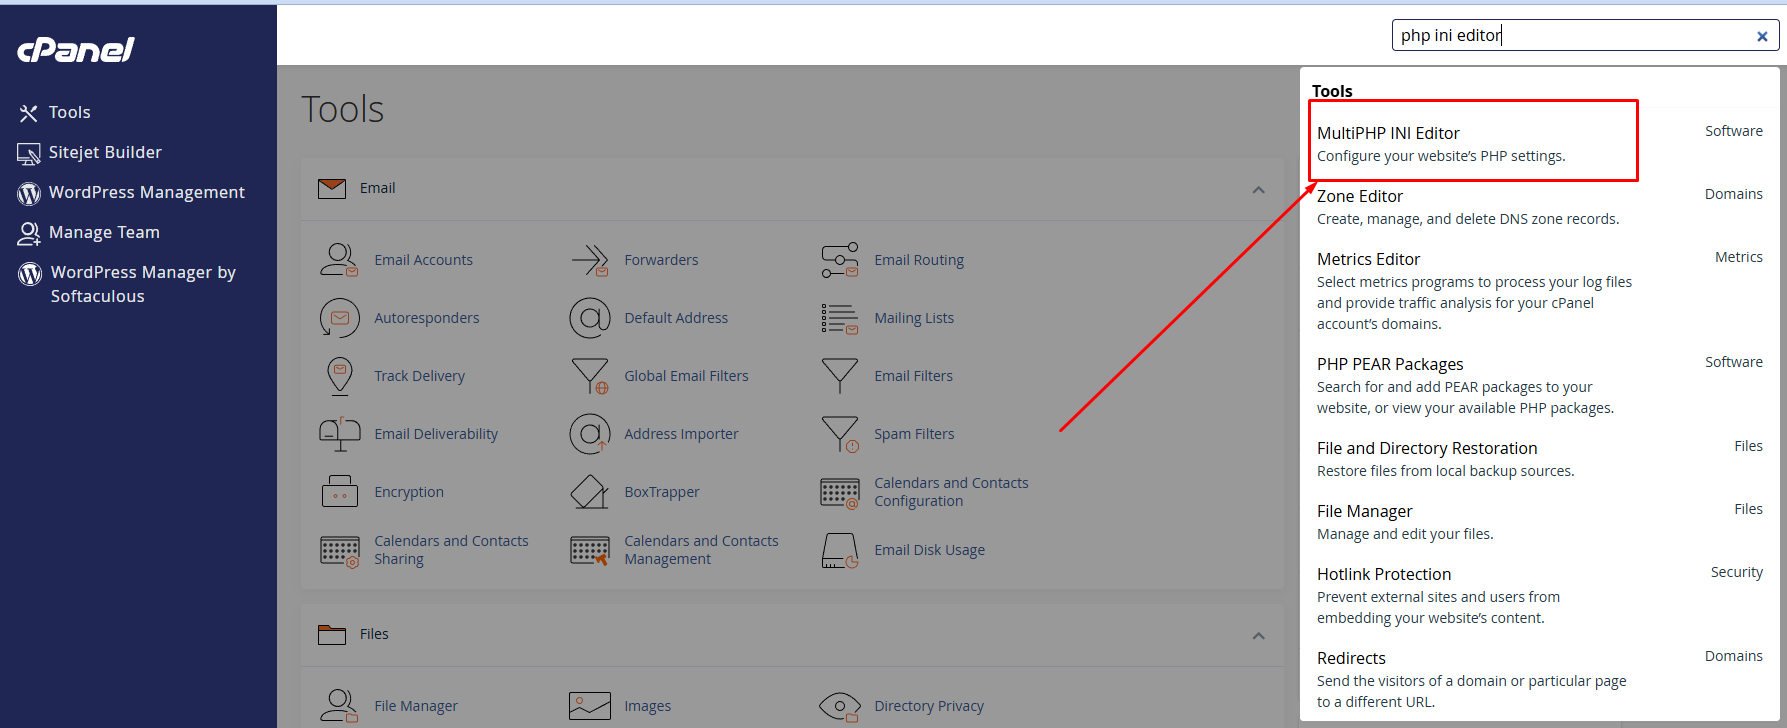
Task: Open the Email Accounts icon
Action: 339,260
